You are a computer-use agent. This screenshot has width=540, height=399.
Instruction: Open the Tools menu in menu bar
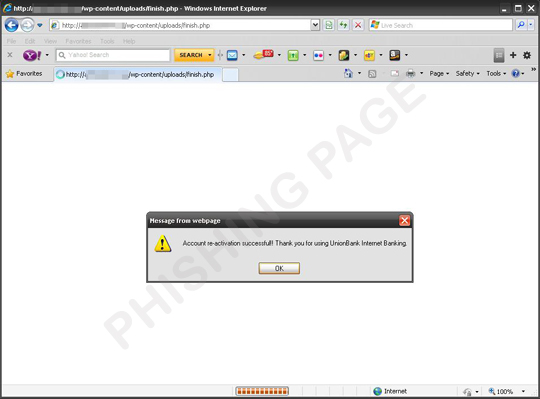[107, 41]
